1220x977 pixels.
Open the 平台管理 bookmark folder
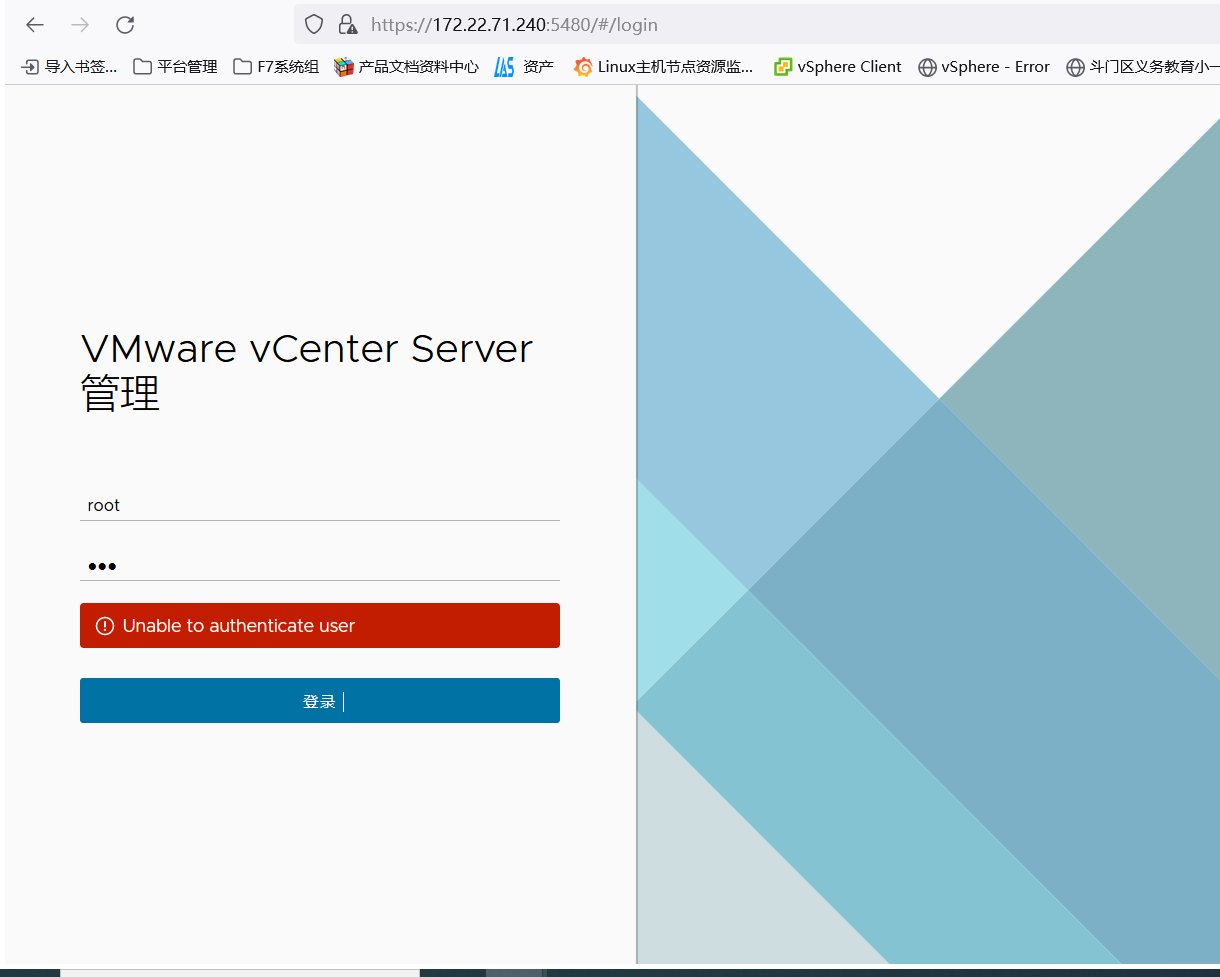pyautogui.click(x=175, y=67)
